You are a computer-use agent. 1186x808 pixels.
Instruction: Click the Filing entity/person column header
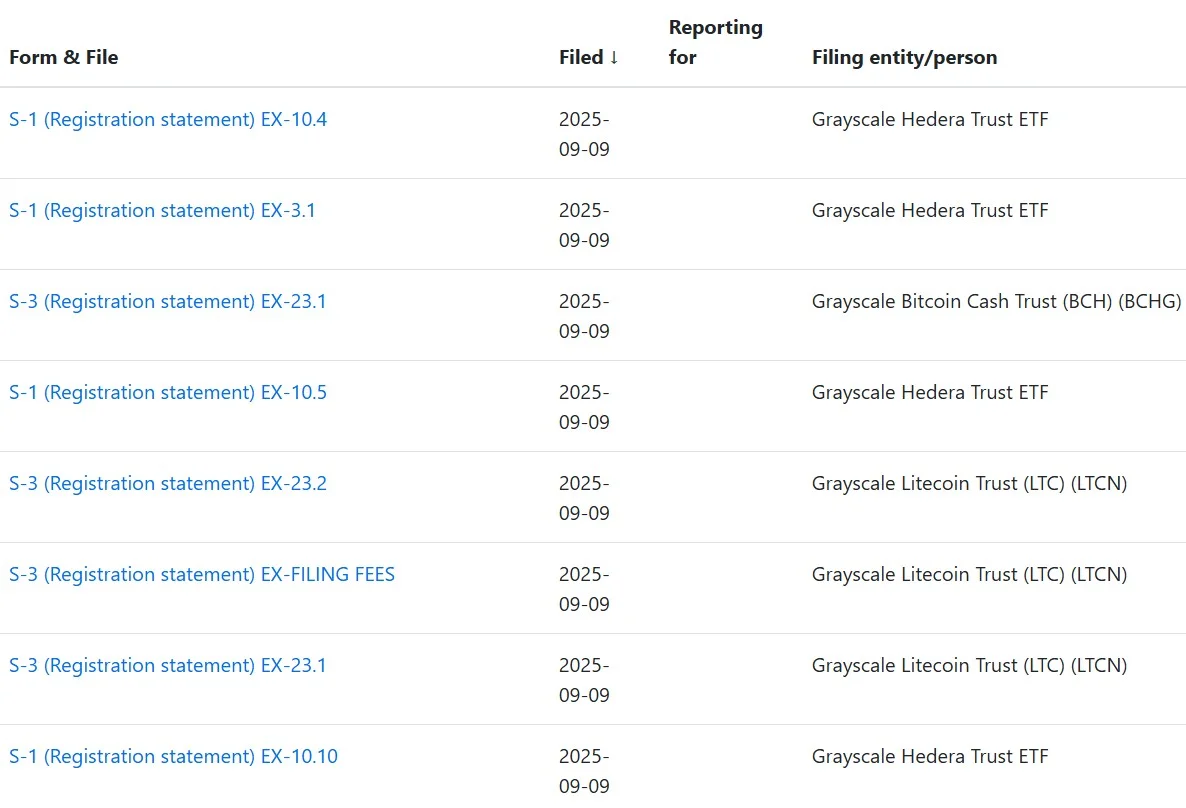(x=905, y=57)
